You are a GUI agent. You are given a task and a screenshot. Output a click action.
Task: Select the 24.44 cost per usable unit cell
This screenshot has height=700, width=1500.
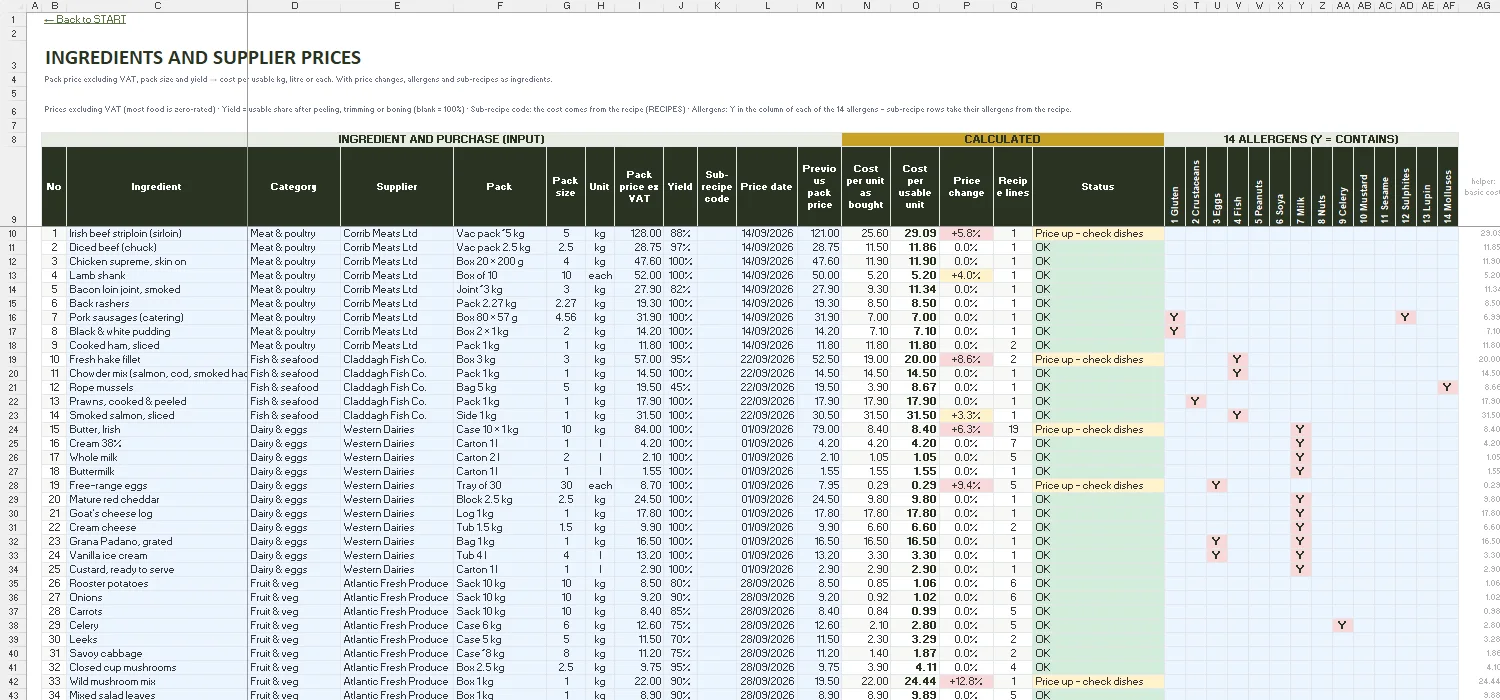pos(915,681)
